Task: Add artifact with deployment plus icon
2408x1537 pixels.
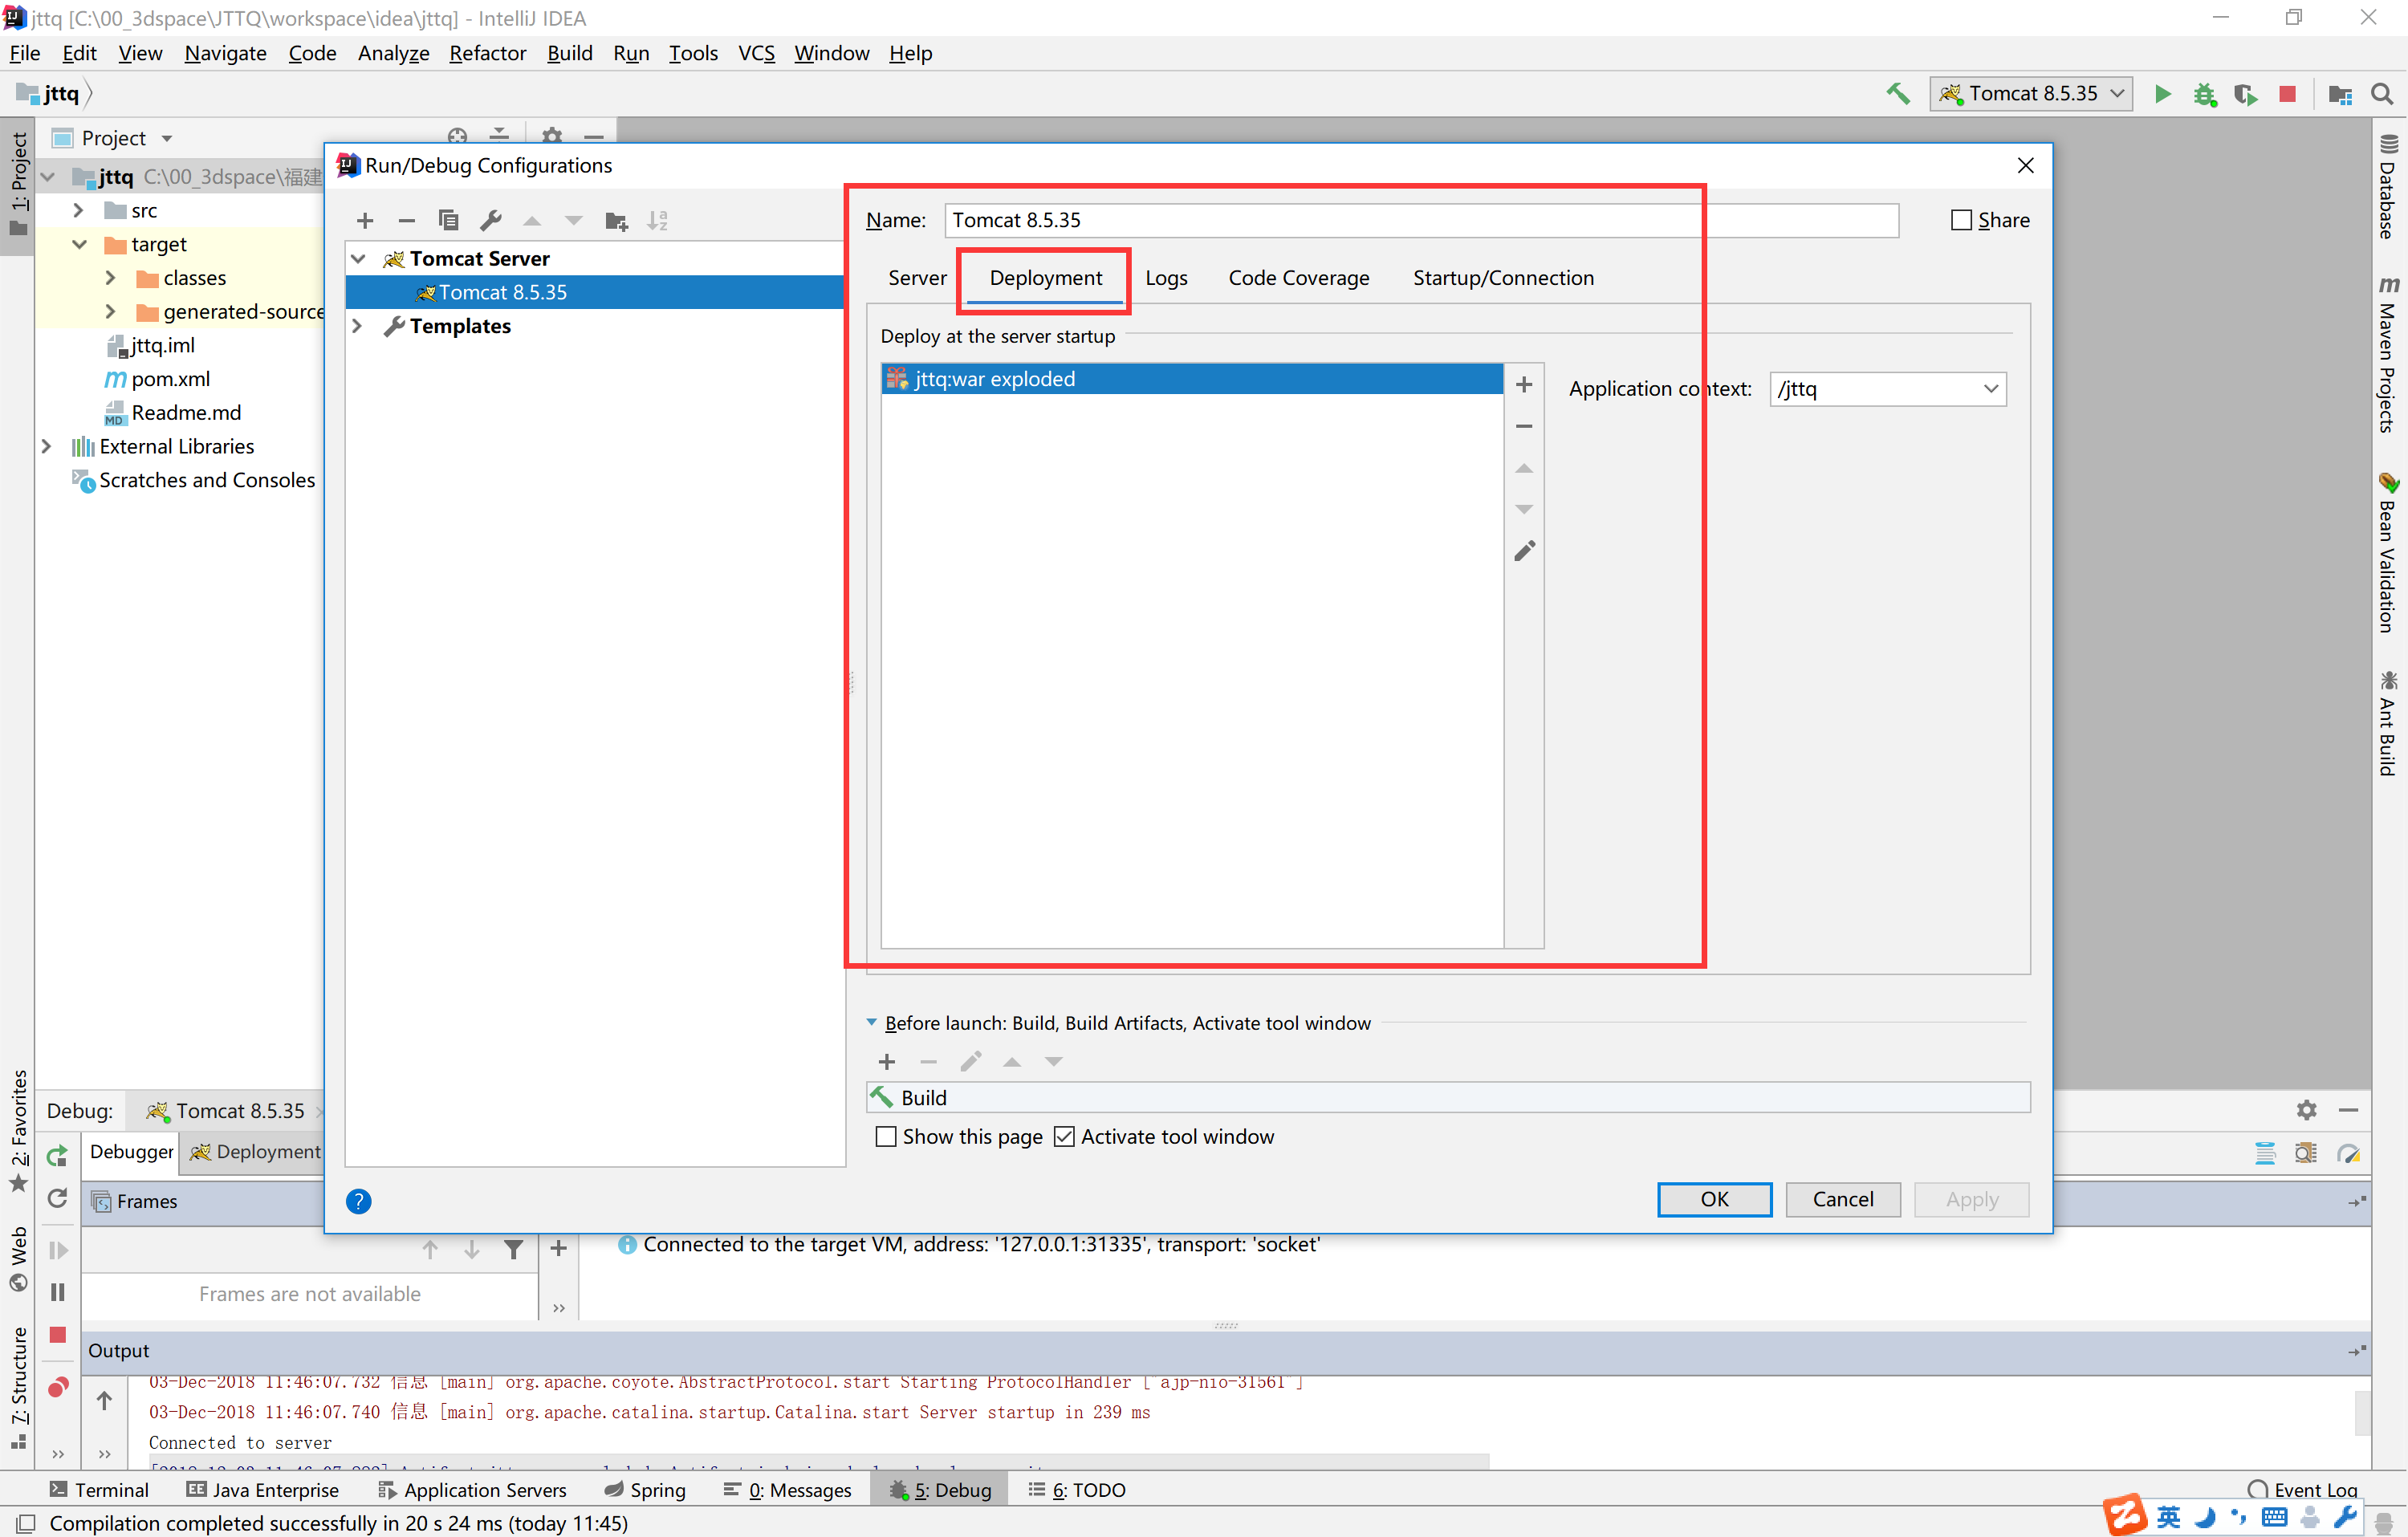Action: (1523, 385)
